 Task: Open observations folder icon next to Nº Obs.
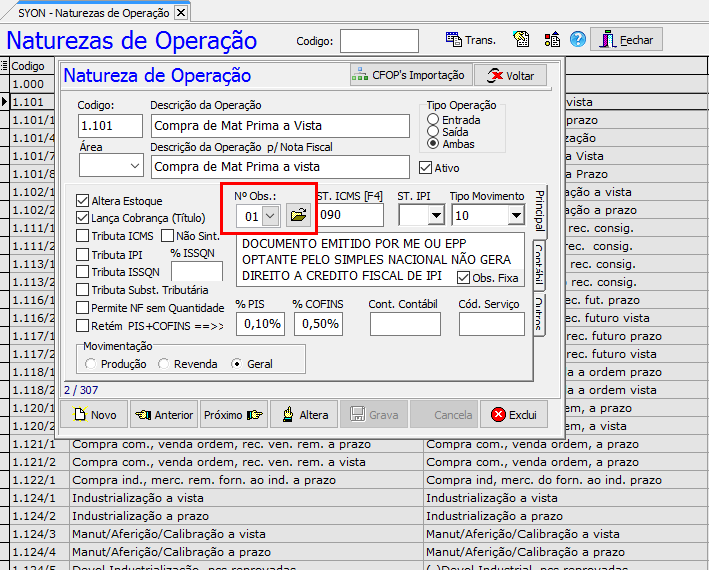298,216
